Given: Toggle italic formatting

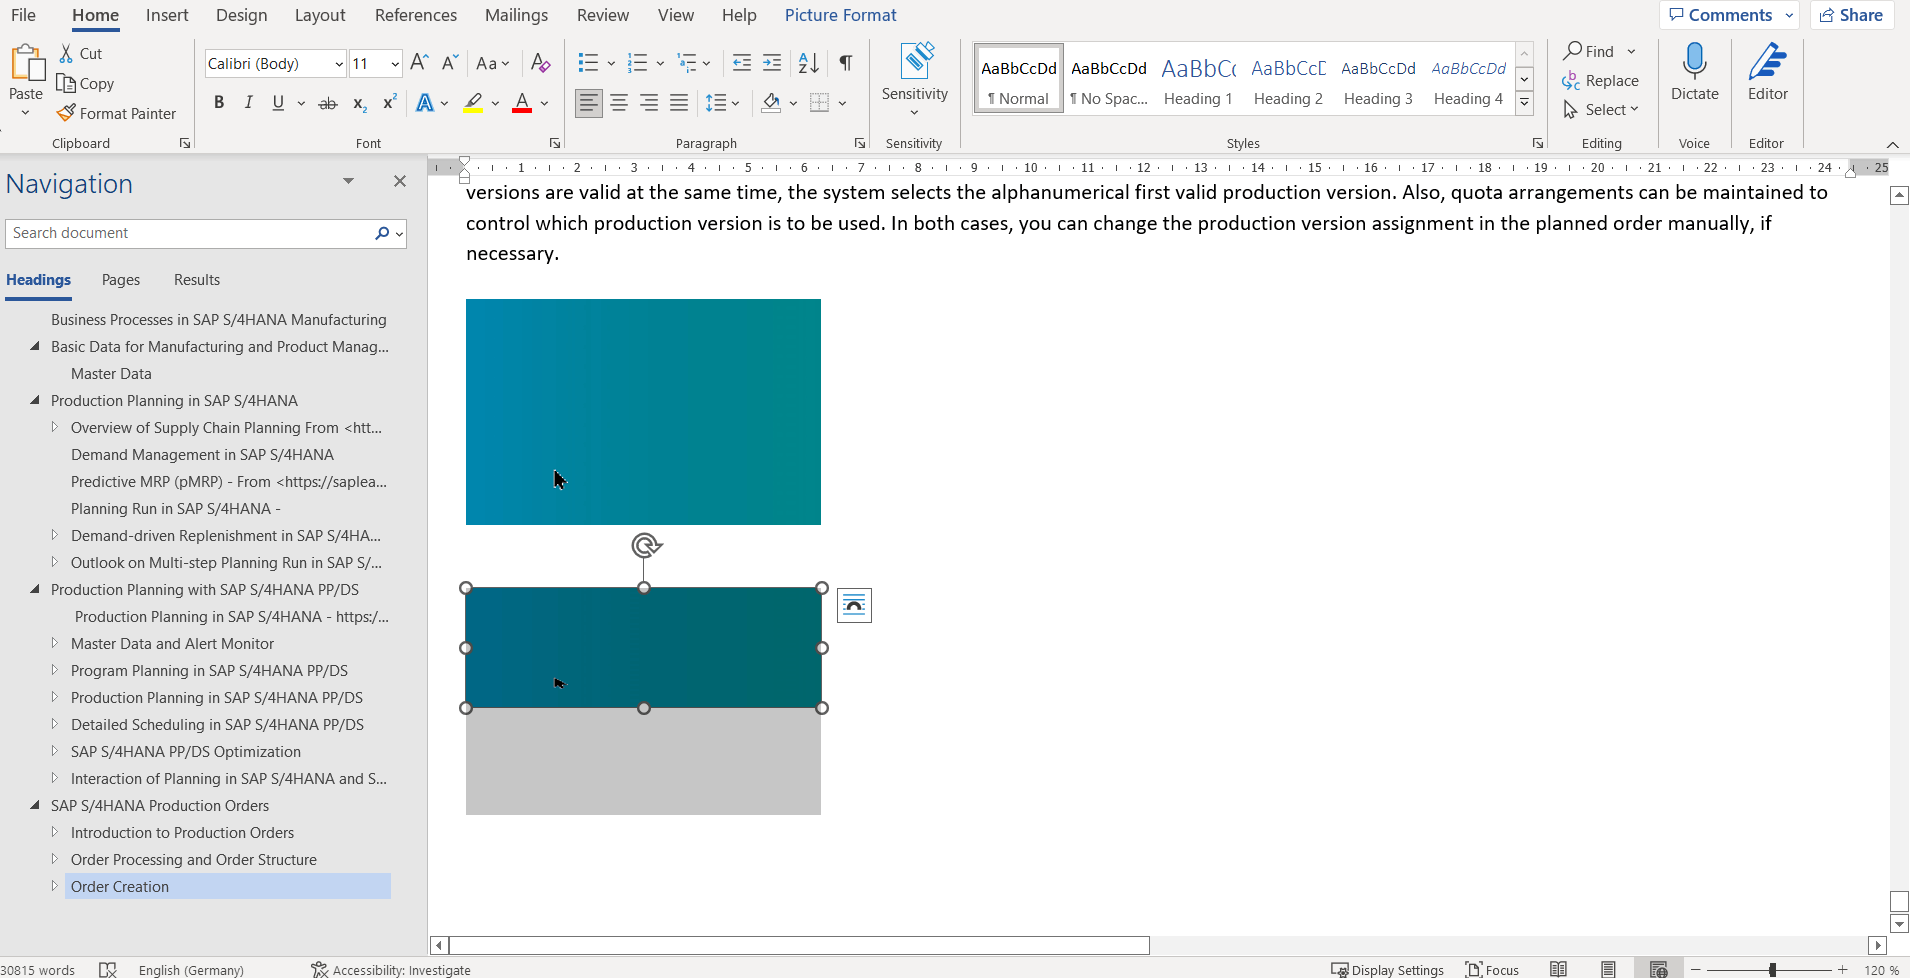Looking at the screenshot, I should point(249,103).
